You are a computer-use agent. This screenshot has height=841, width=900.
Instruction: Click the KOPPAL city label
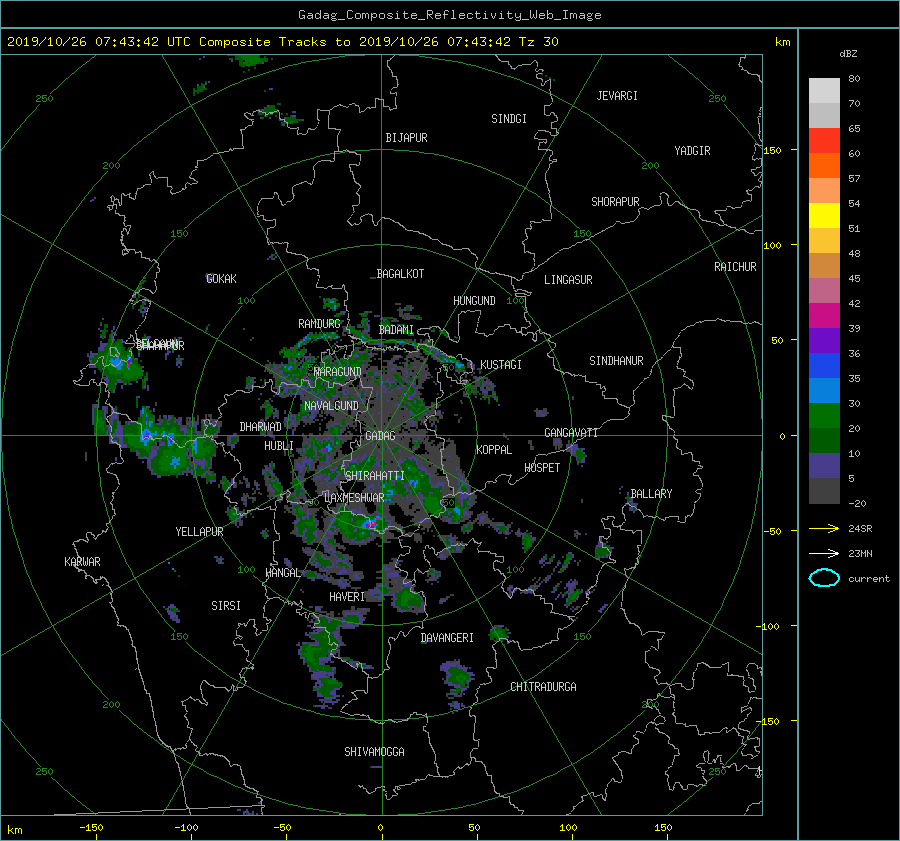pyautogui.click(x=494, y=450)
